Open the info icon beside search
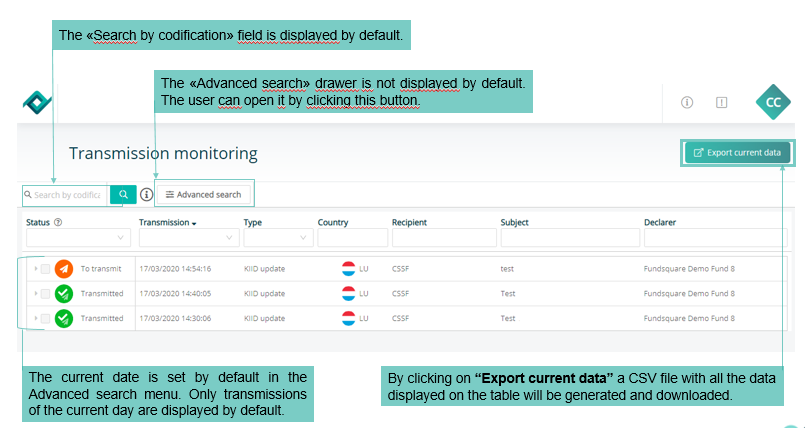This screenshot has width=805, height=428. click(x=147, y=194)
